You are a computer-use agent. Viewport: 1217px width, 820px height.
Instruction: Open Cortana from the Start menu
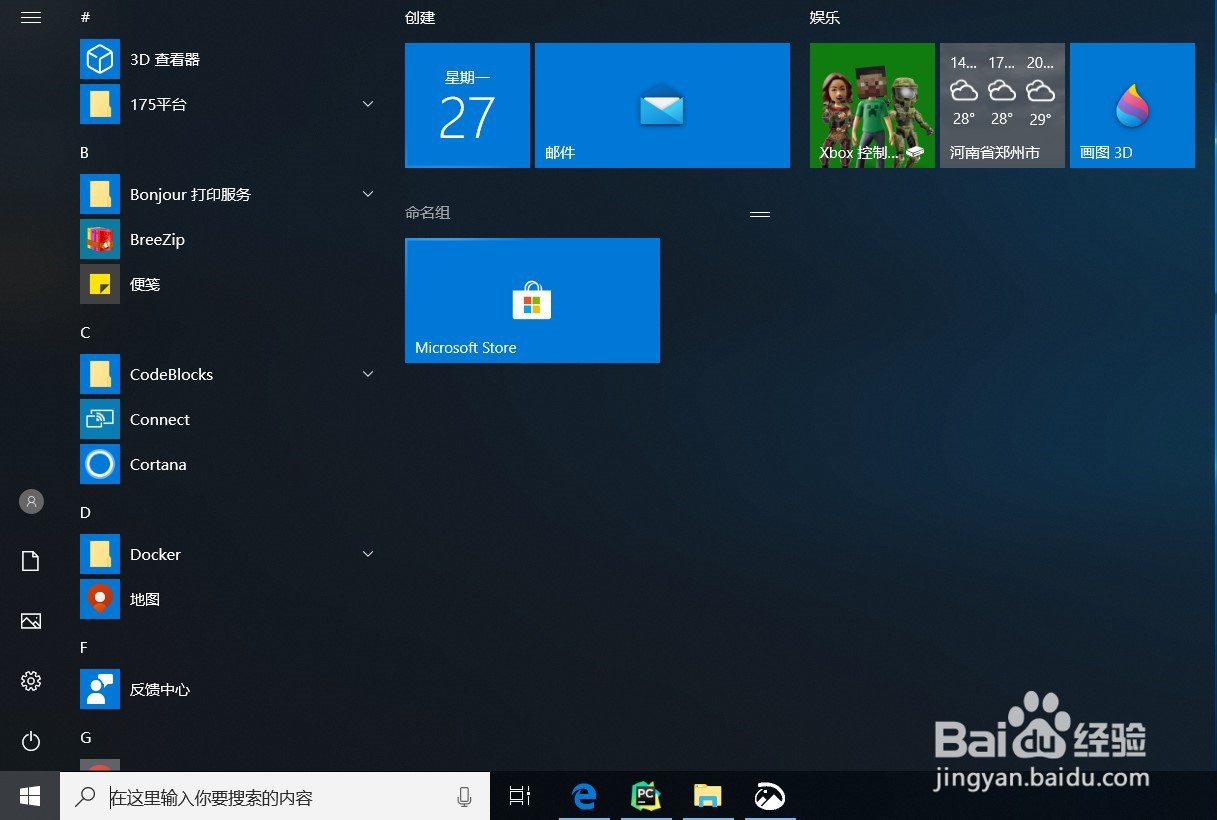tap(157, 464)
